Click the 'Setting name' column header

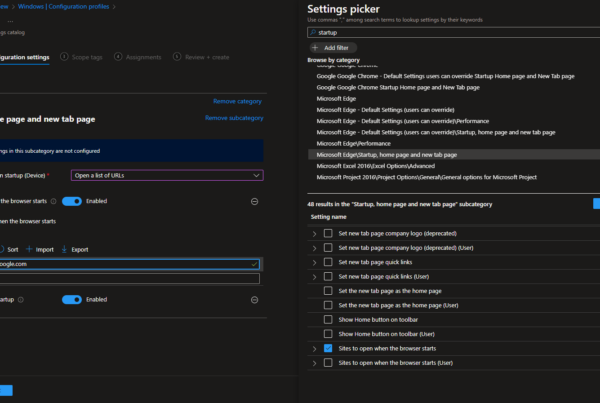pos(328,217)
